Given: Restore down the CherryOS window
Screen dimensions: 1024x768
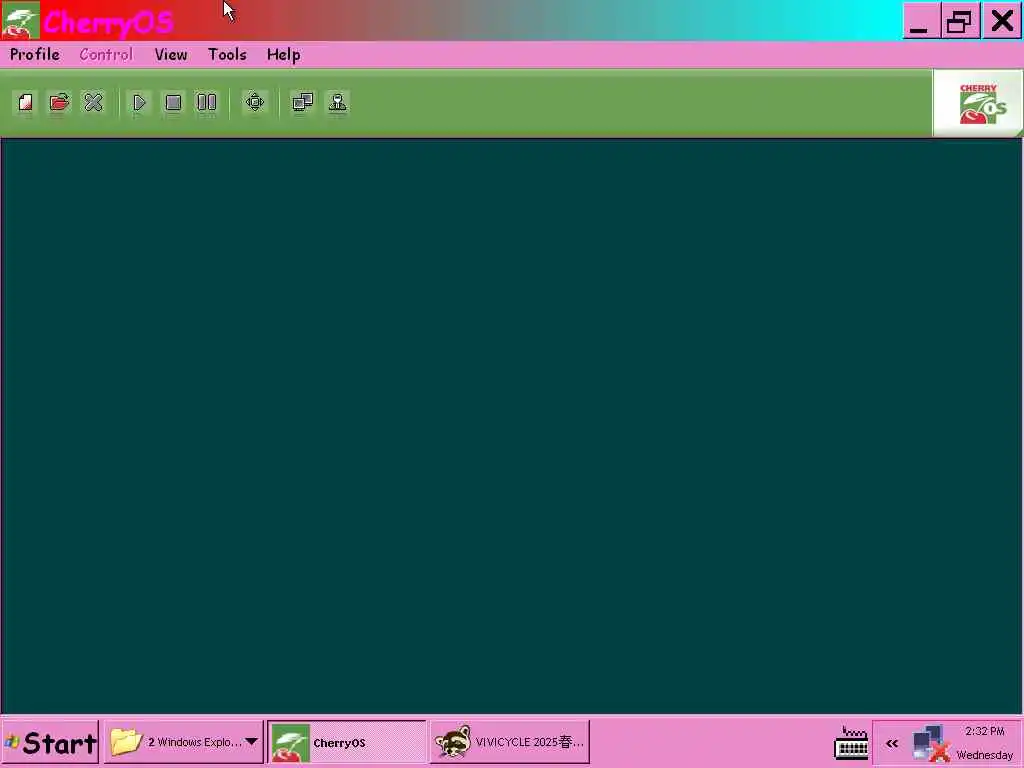Looking at the screenshot, I should click(x=960, y=21).
